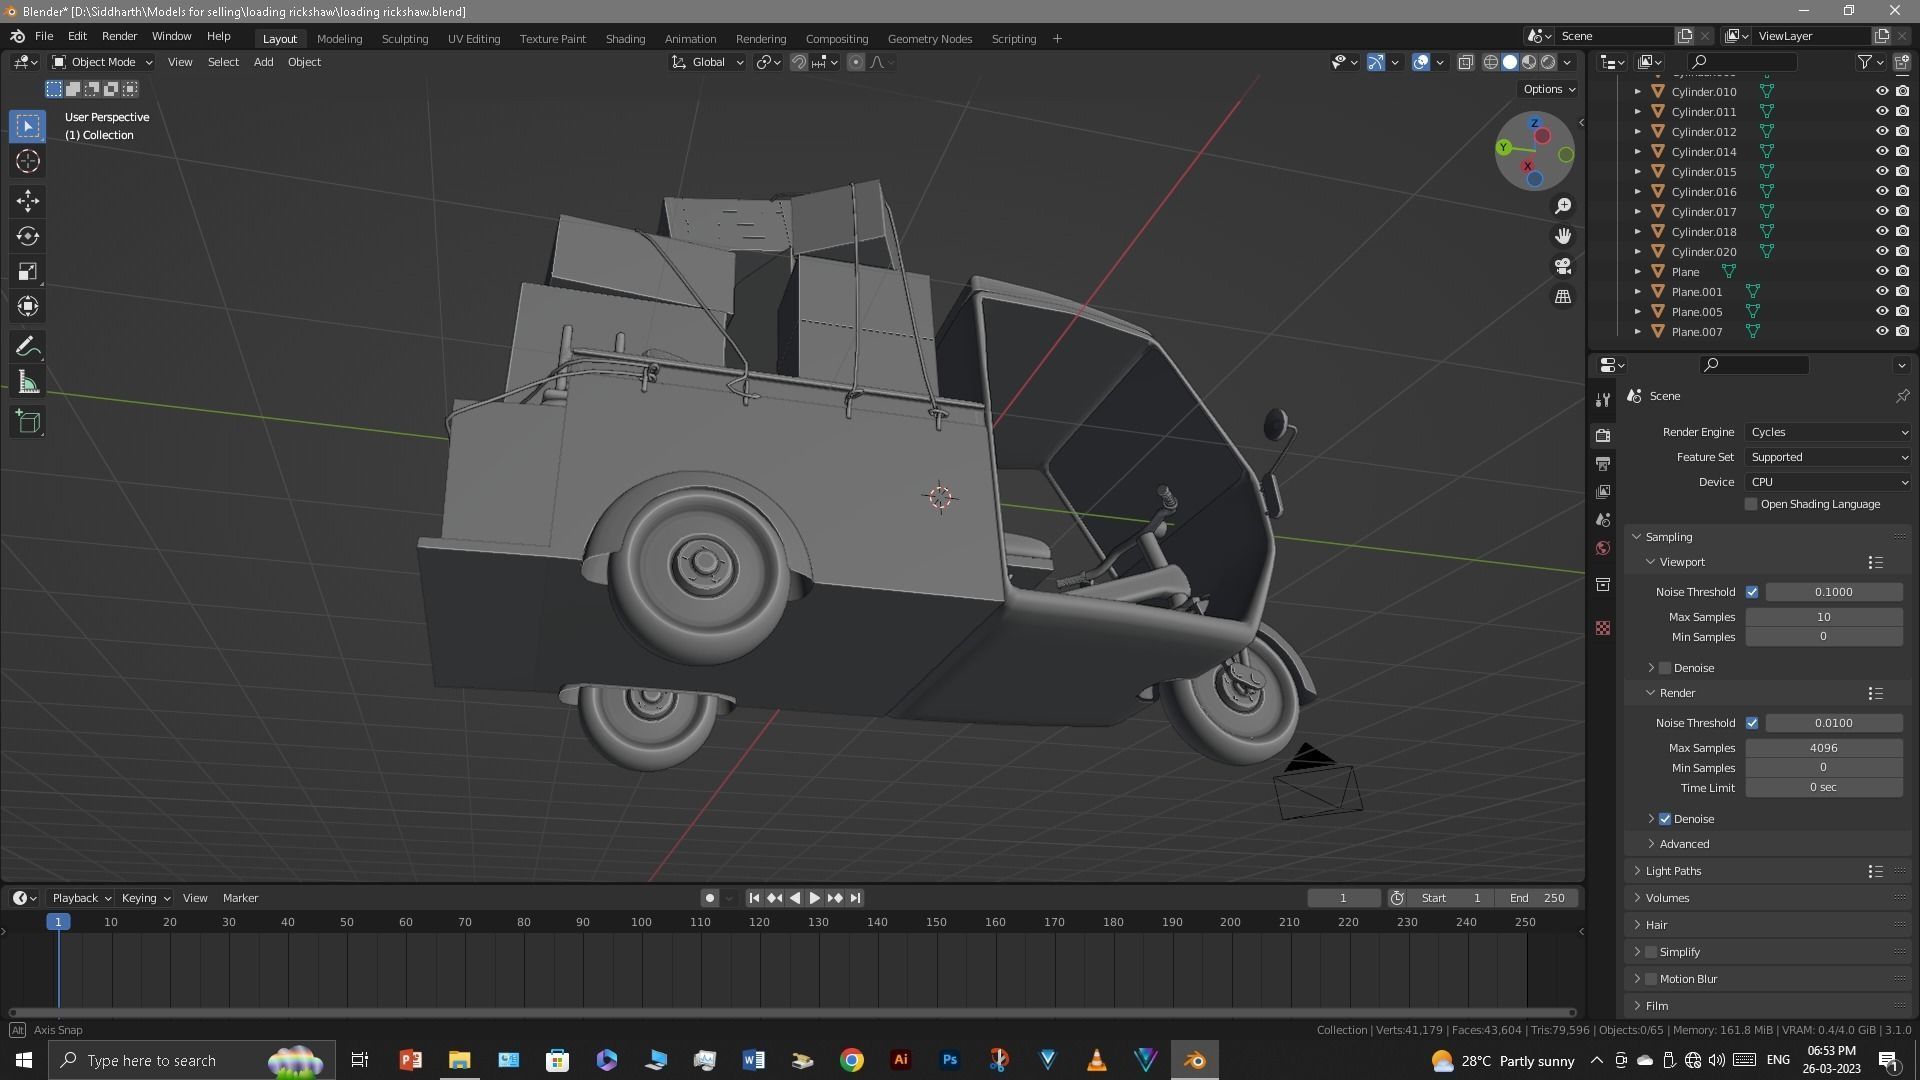
Task: Expand the Light Paths panel
Action: 1673,871
